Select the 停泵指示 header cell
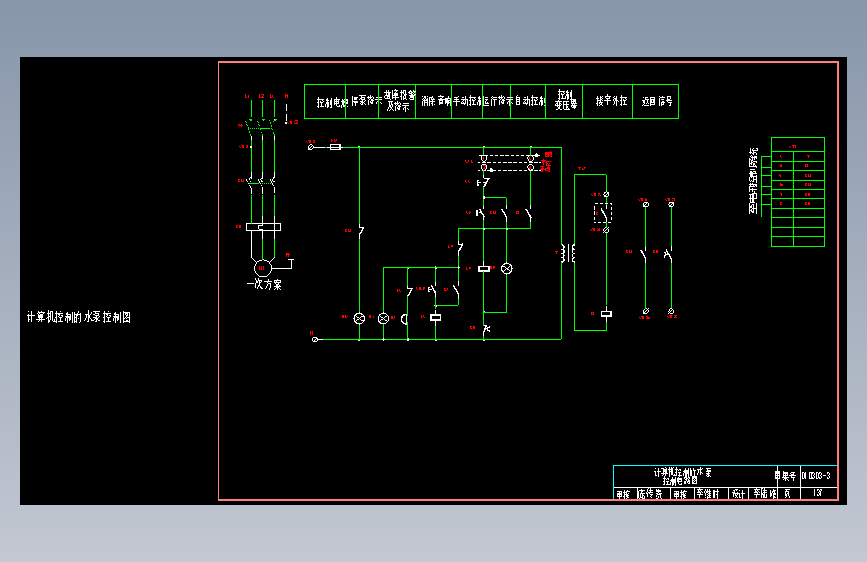 click(362, 102)
